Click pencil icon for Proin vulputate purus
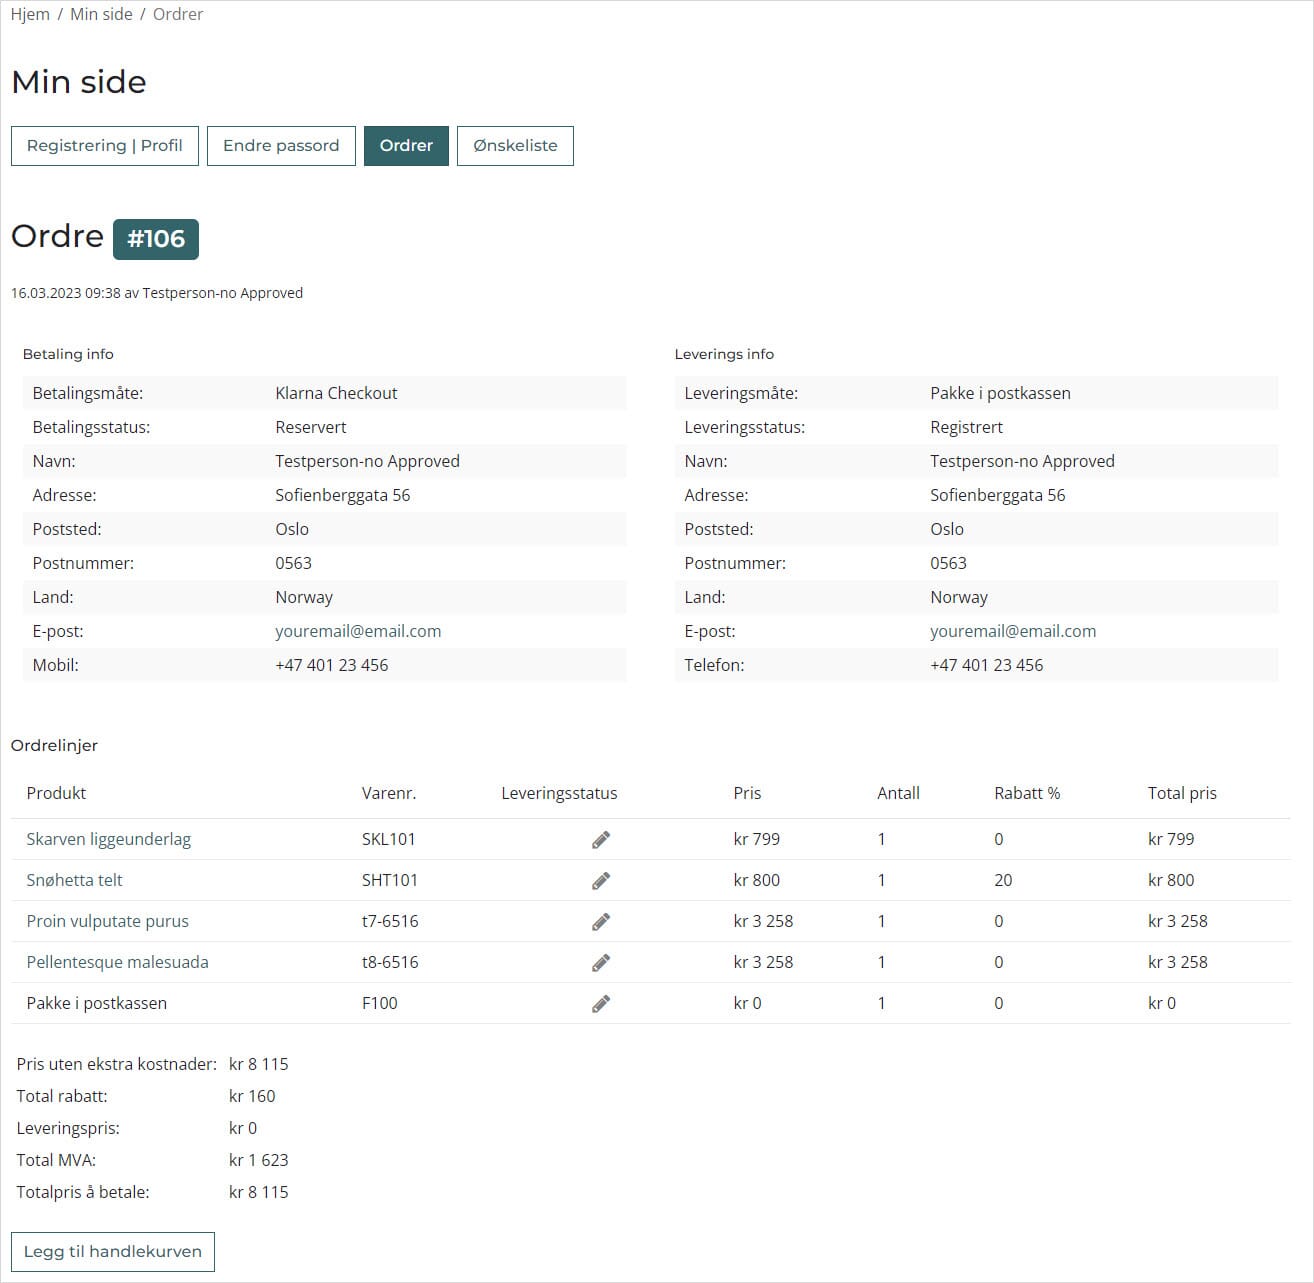The image size is (1314, 1283). pos(600,922)
